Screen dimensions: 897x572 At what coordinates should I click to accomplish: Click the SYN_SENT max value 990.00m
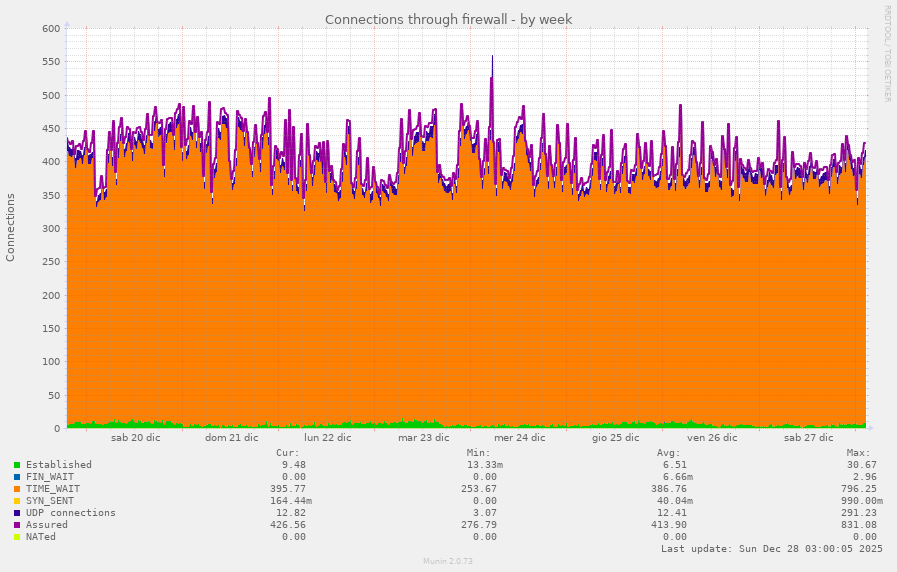click(862, 500)
